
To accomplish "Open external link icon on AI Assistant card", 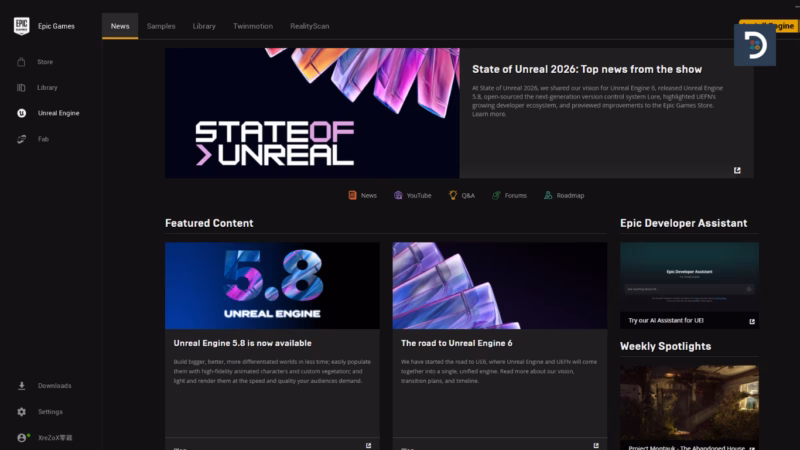I will click(752, 321).
